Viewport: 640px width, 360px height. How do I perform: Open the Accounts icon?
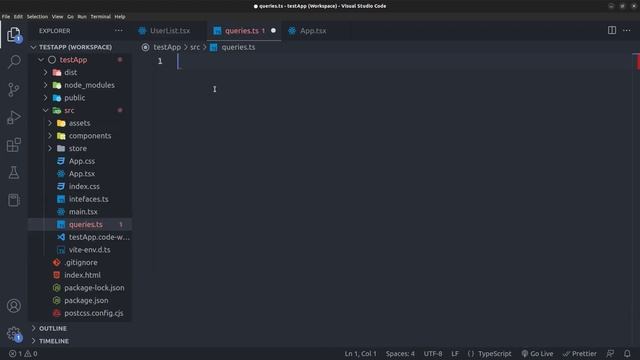tap(14, 306)
